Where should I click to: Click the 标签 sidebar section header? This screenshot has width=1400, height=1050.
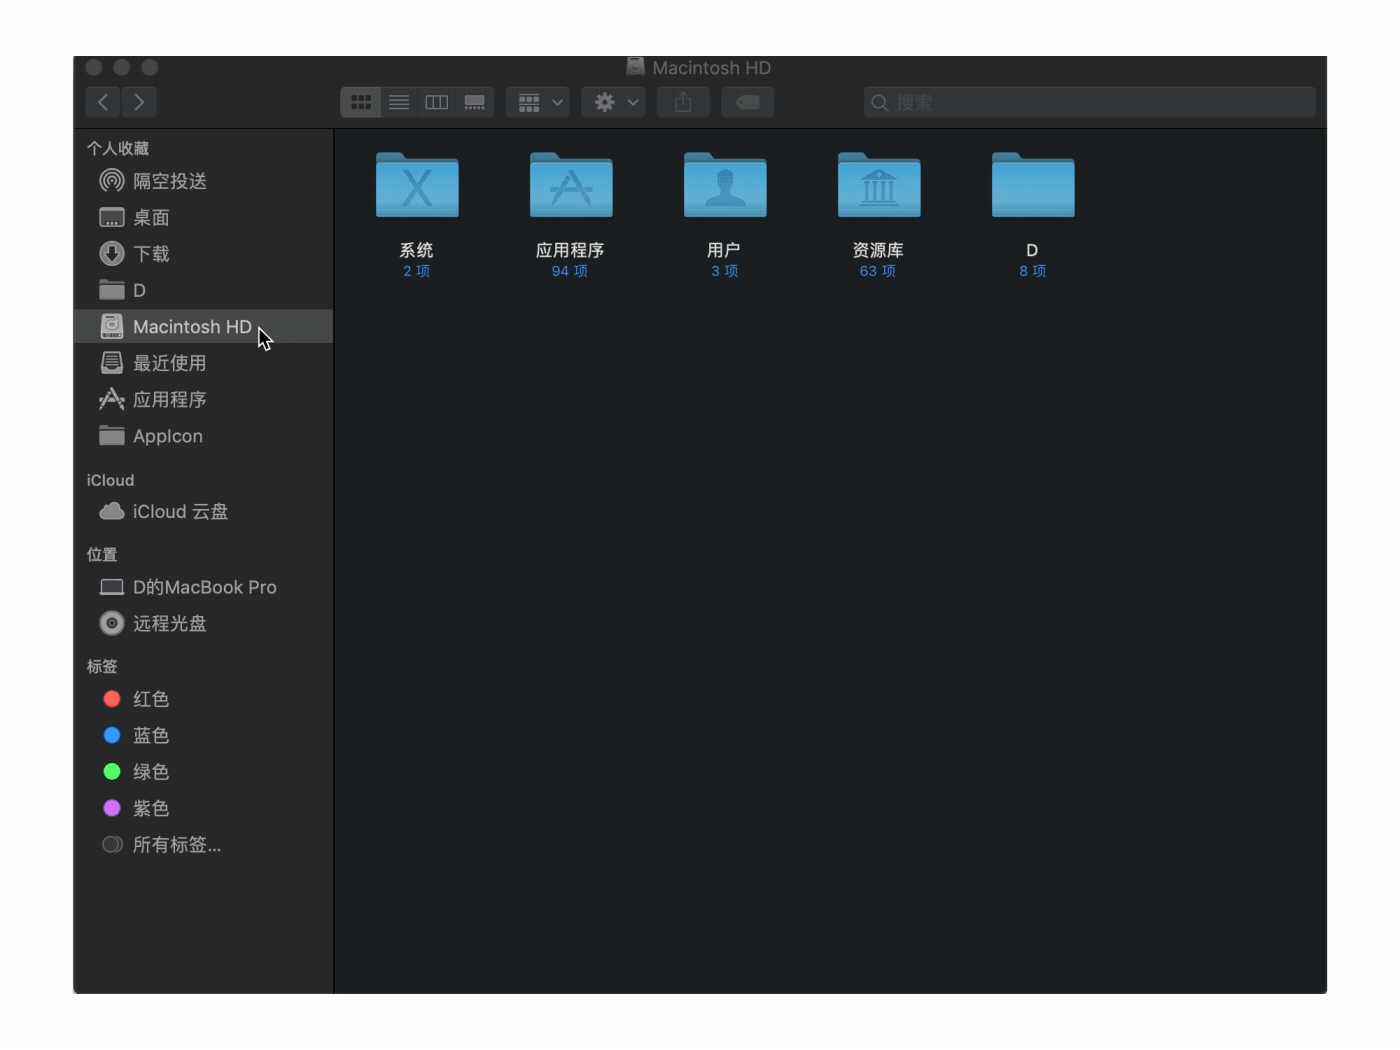coord(102,666)
